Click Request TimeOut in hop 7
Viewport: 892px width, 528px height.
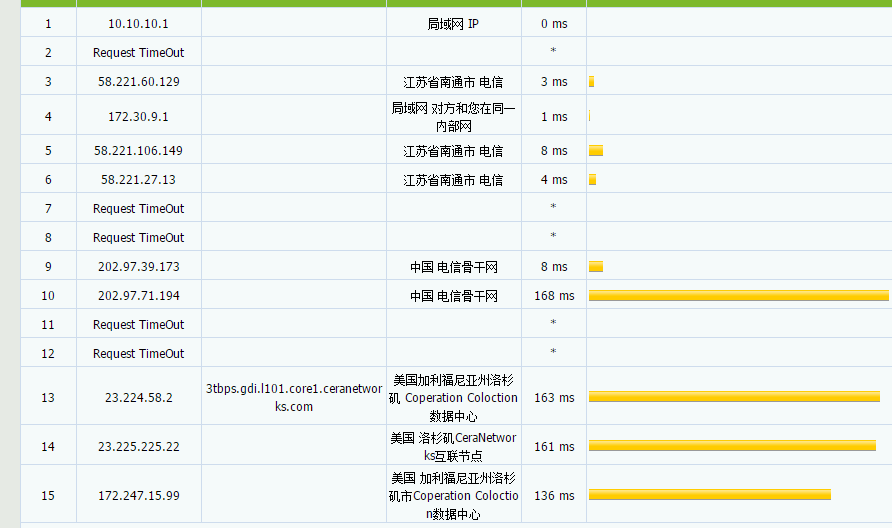coord(138,209)
